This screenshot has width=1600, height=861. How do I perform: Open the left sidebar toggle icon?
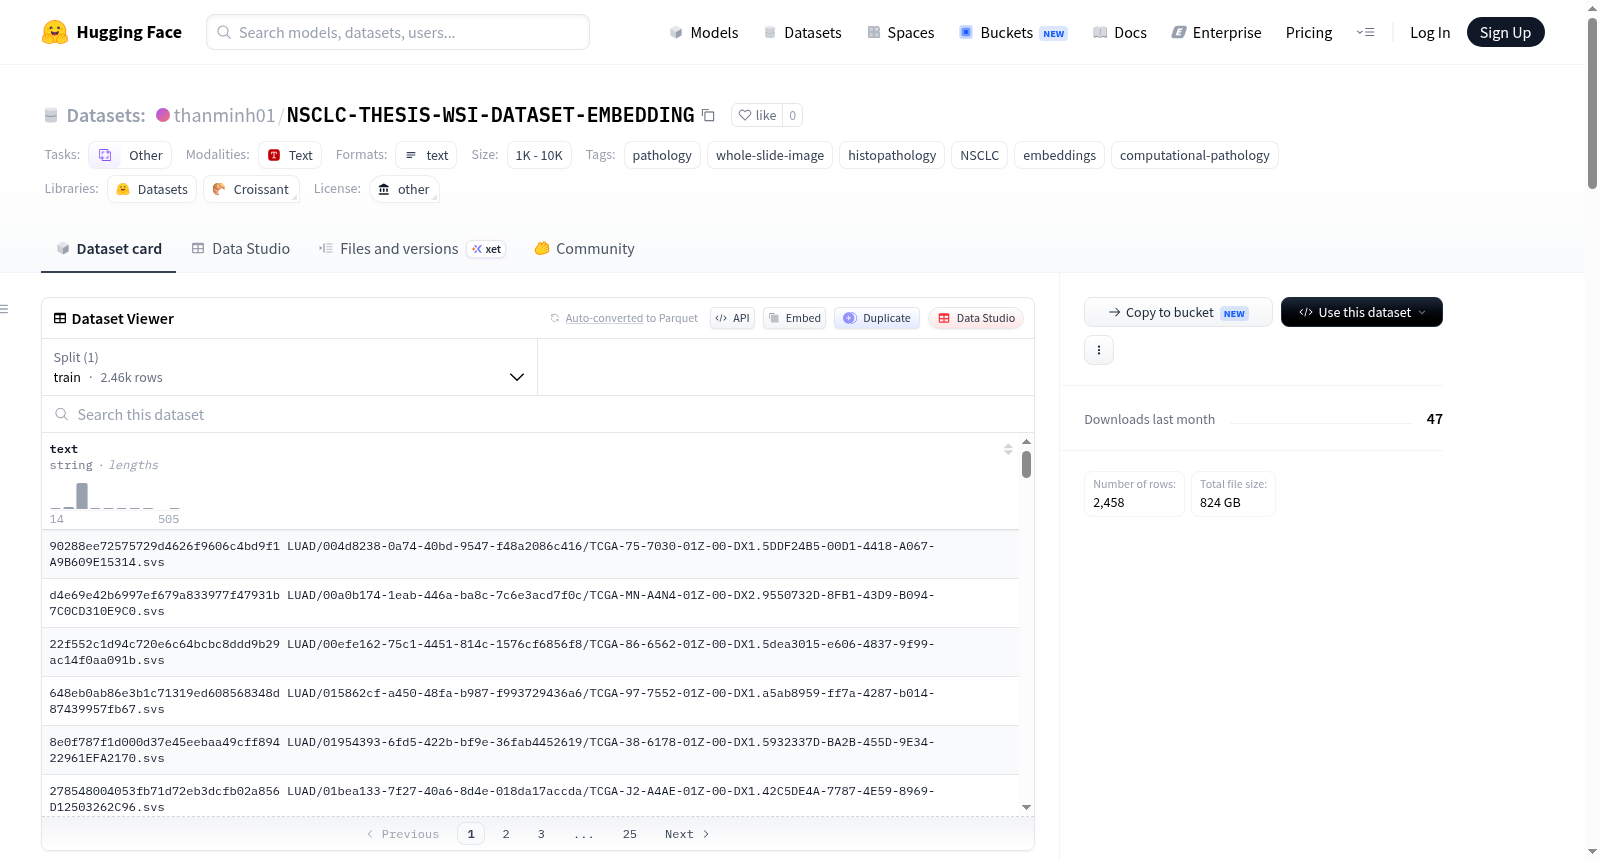click(x=5, y=309)
